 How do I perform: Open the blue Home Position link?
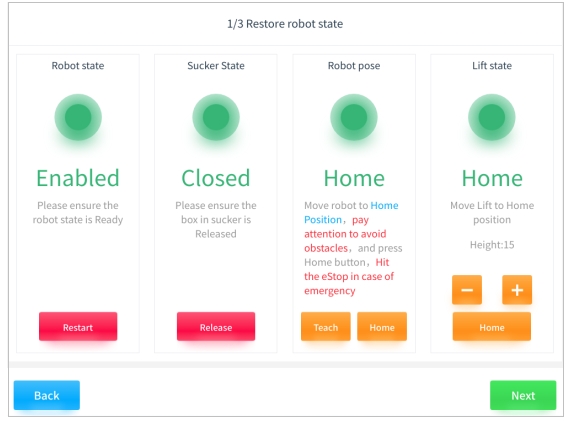coord(351,212)
